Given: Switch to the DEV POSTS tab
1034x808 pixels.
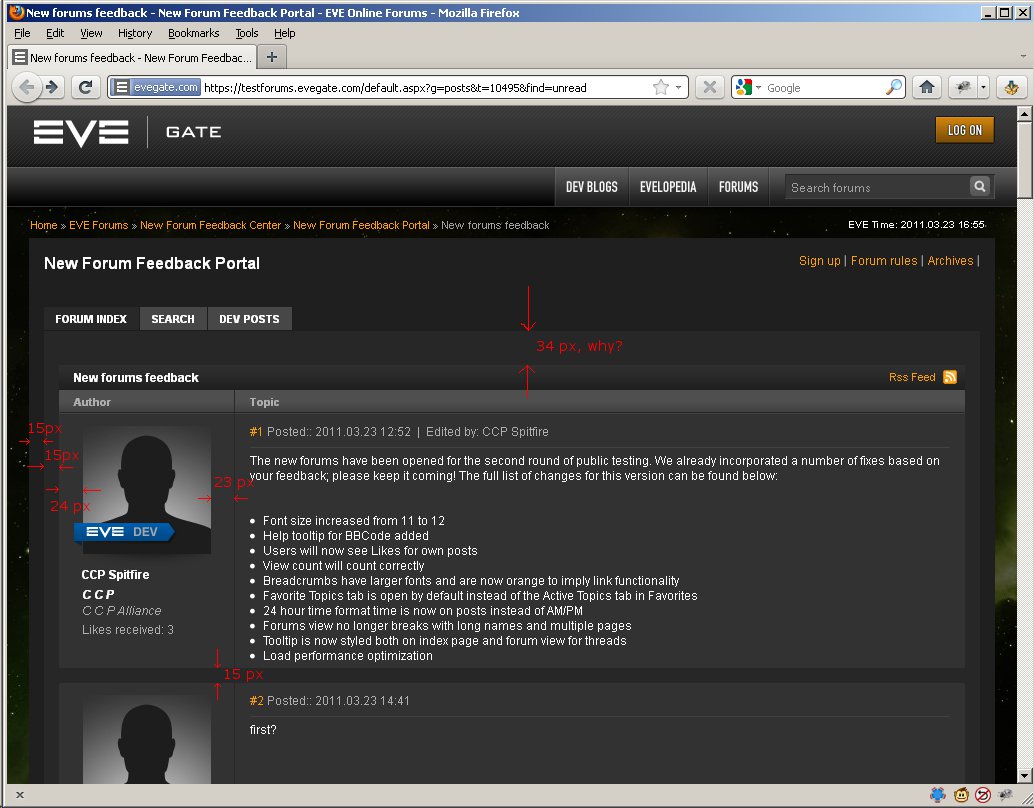Looking at the screenshot, I should point(249,319).
